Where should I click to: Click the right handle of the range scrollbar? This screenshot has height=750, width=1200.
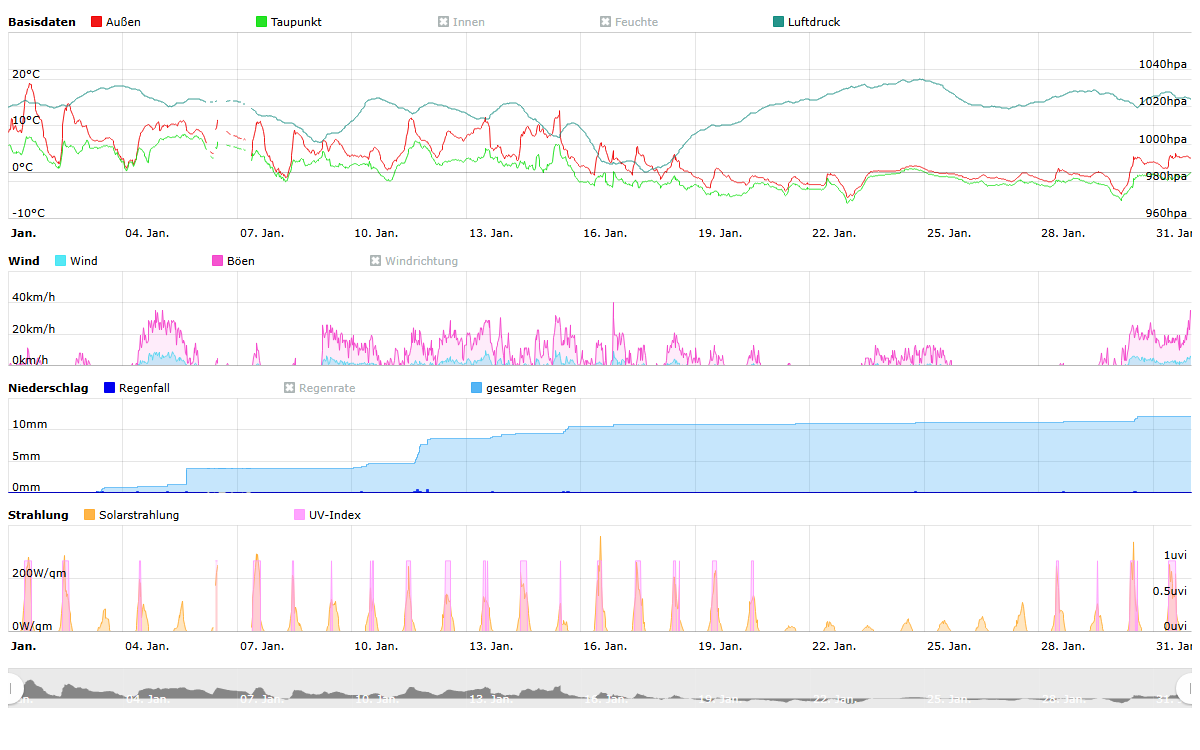[x=1186, y=688]
